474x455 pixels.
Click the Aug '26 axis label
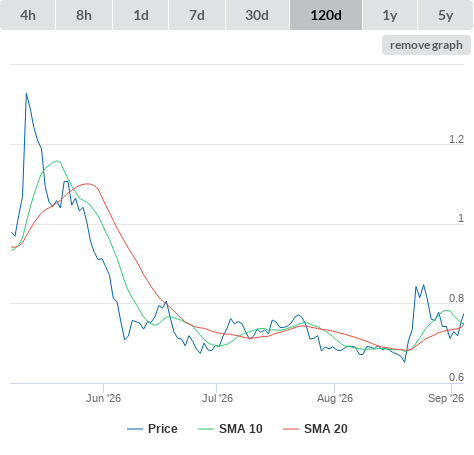tap(335, 398)
